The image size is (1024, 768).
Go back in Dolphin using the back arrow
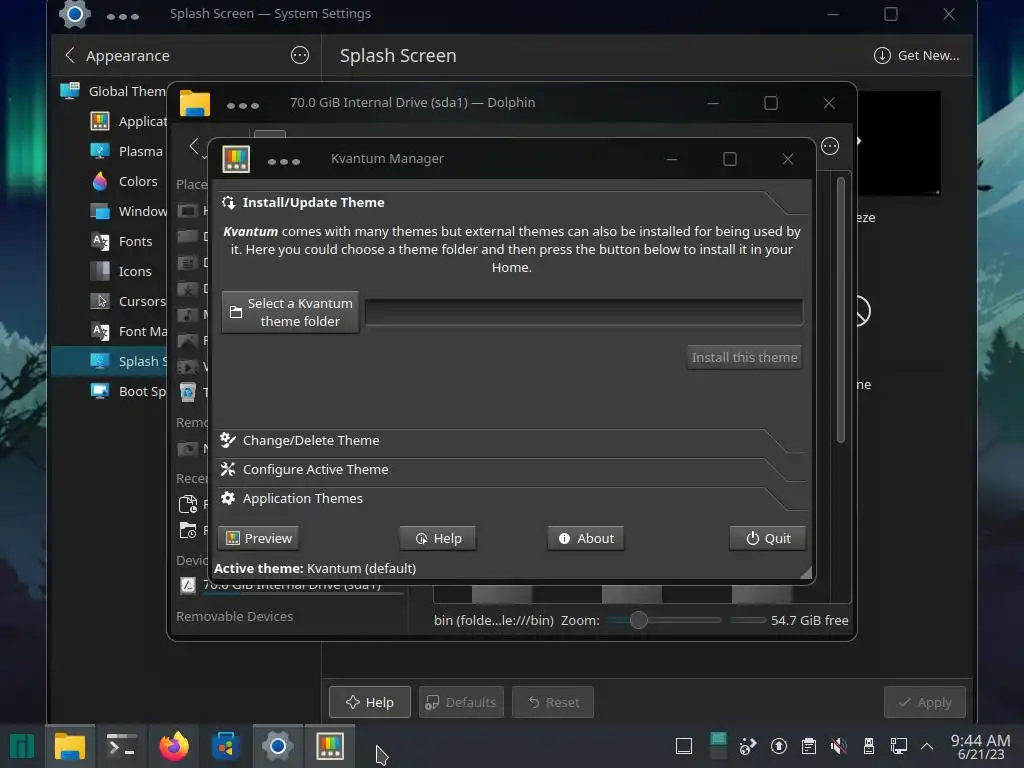pyautogui.click(x=194, y=146)
